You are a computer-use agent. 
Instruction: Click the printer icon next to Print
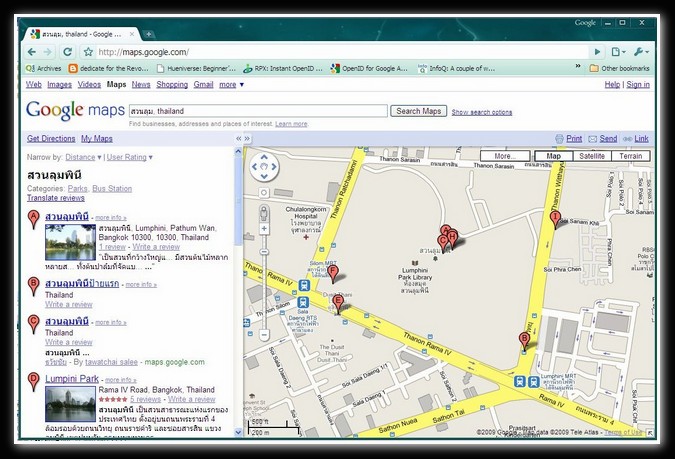click(x=559, y=139)
